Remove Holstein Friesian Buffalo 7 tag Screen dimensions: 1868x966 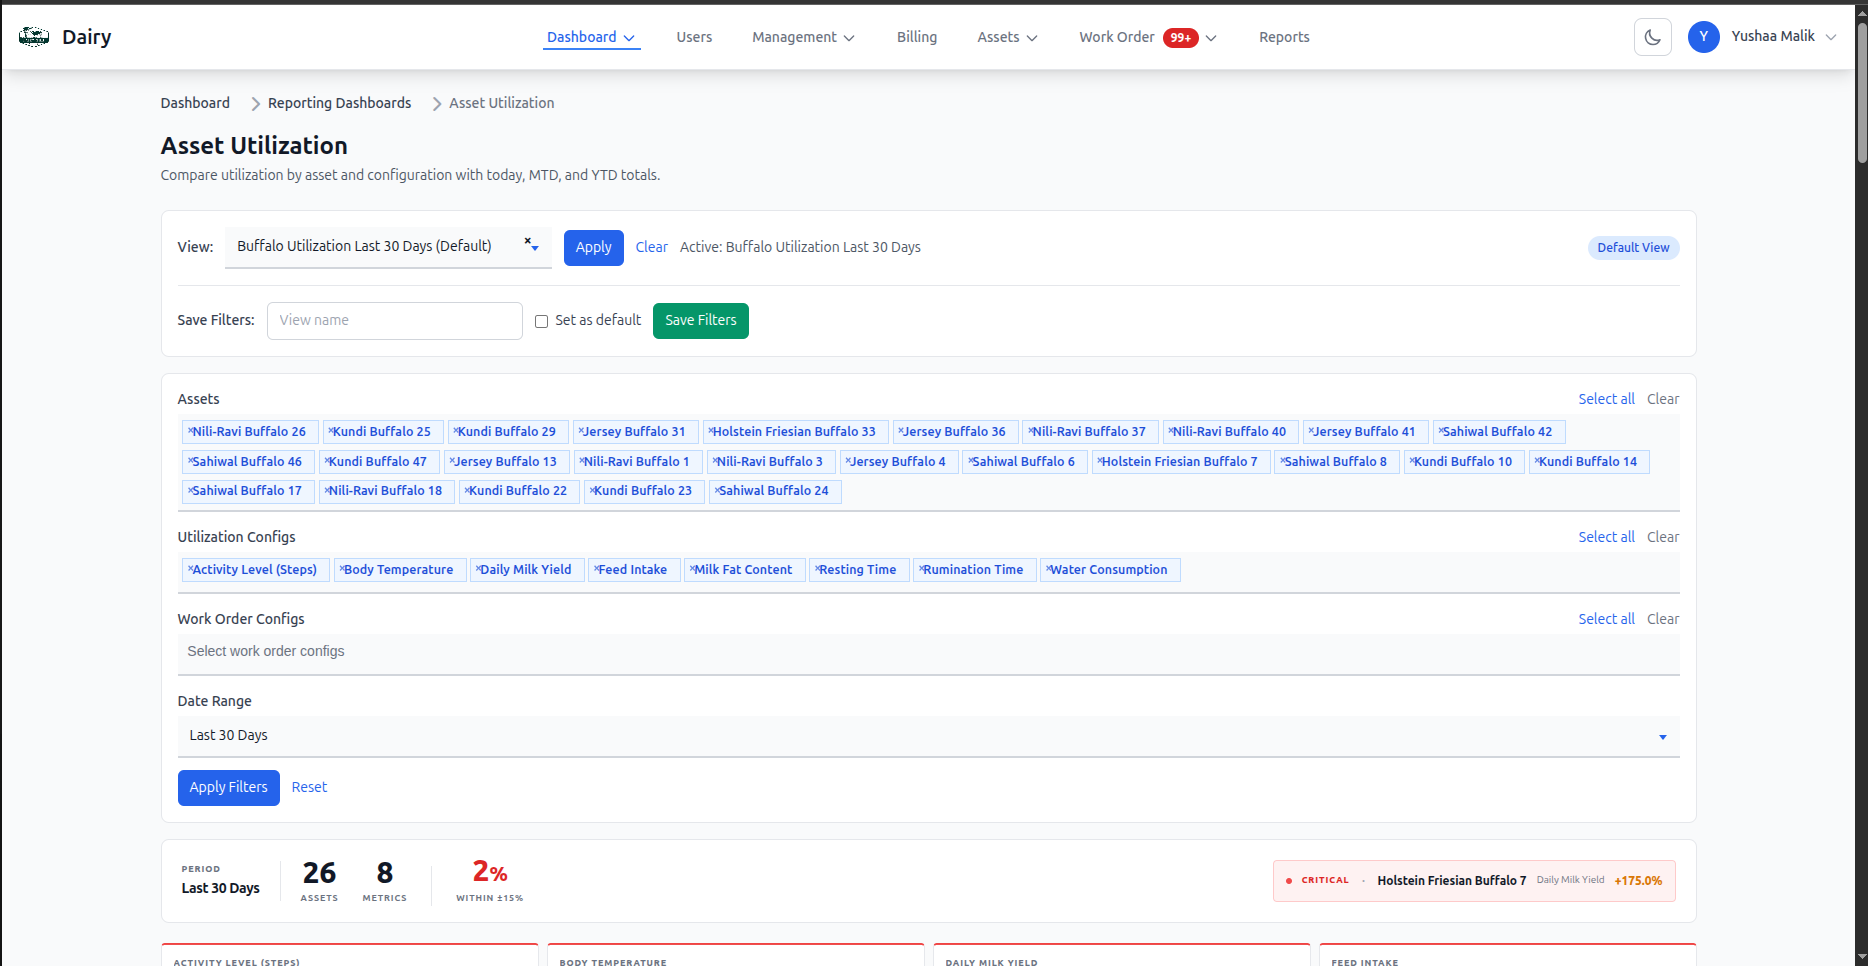pyautogui.click(x=1099, y=461)
